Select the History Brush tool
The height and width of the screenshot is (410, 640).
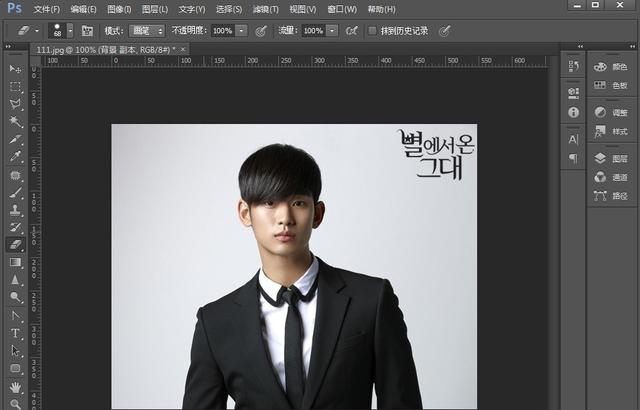tap(15, 228)
